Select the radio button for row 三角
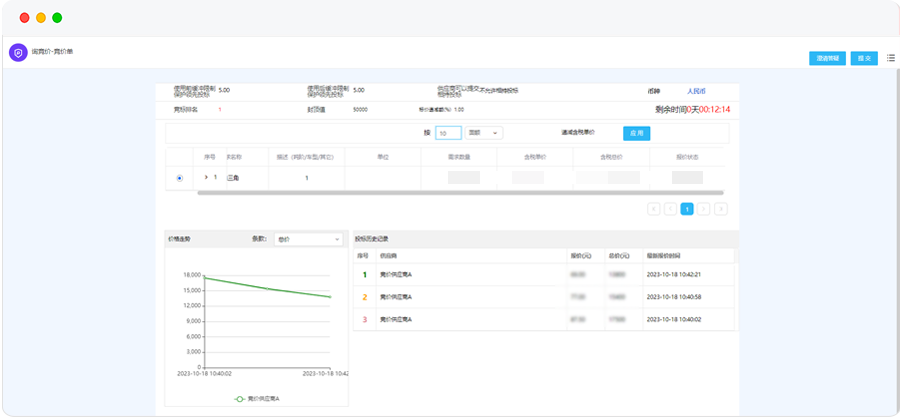Screen dimensions: 900x417 tap(180, 178)
